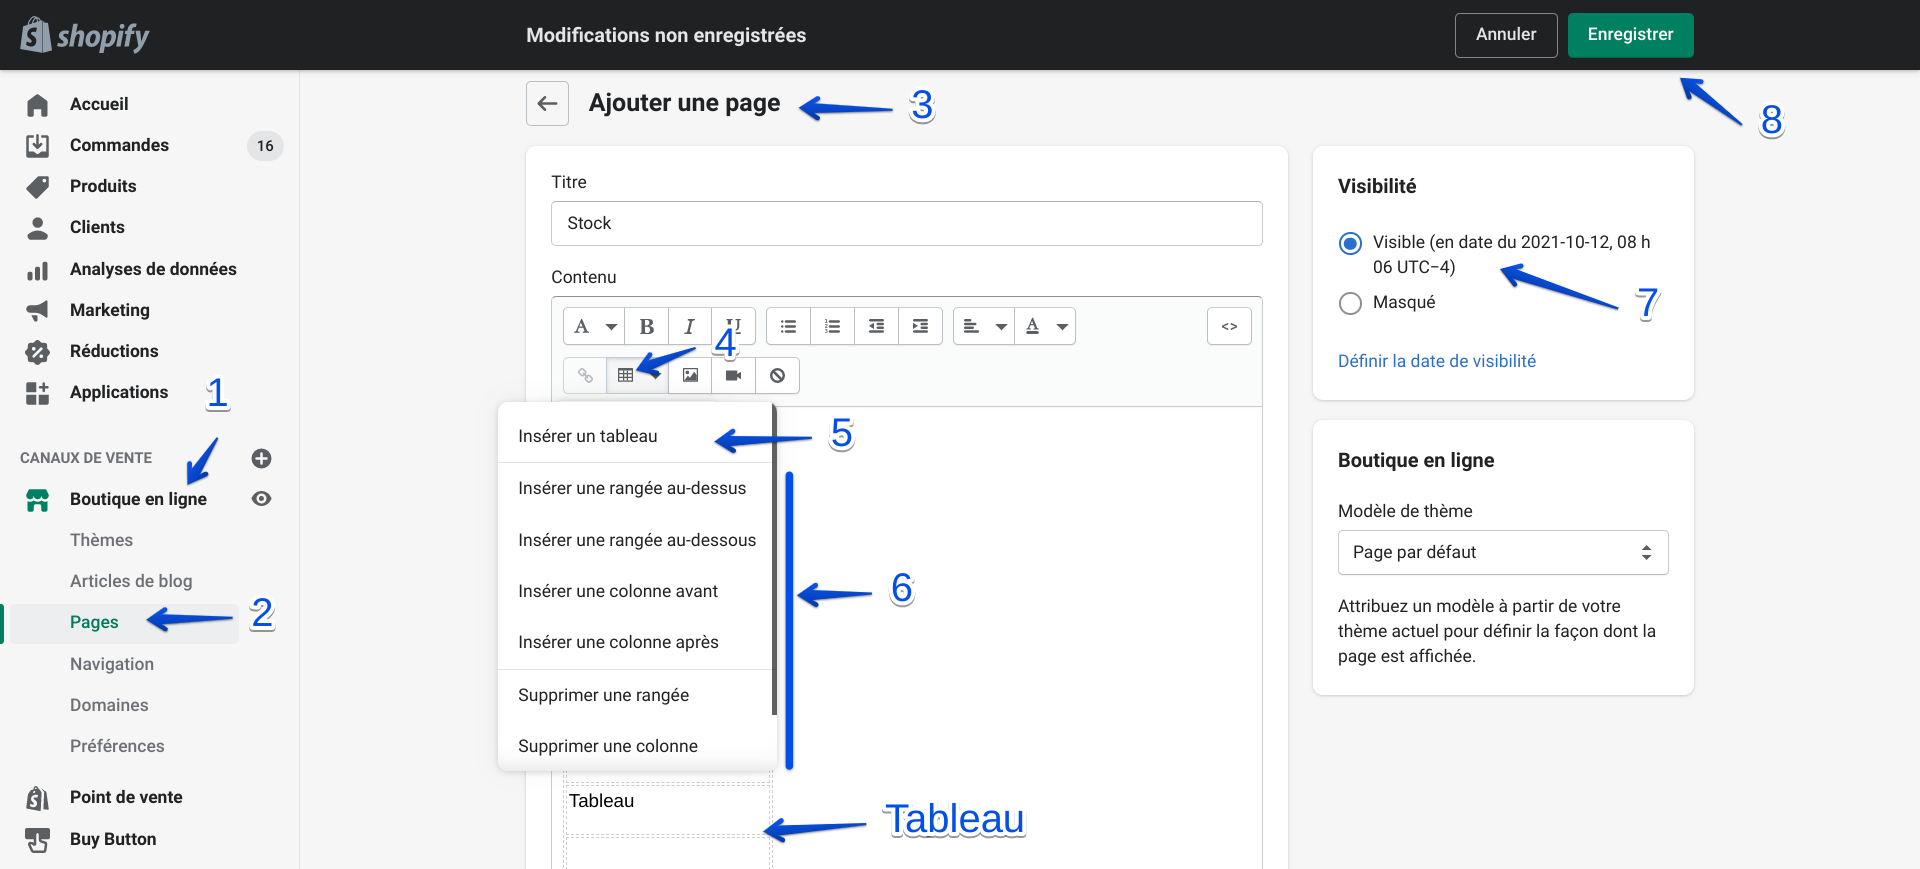Open Préférences in the sidebar
1920x869 pixels.
[117, 746]
